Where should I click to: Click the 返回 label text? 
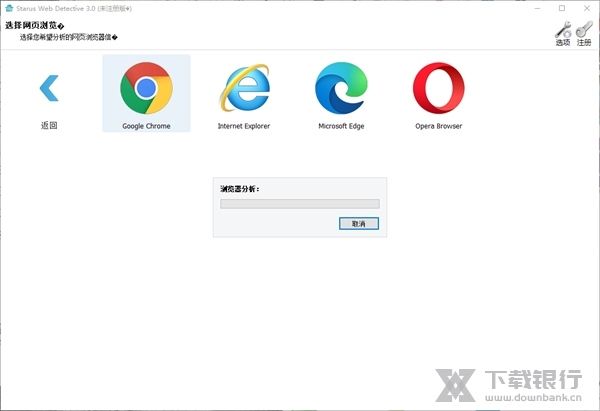[x=49, y=125]
